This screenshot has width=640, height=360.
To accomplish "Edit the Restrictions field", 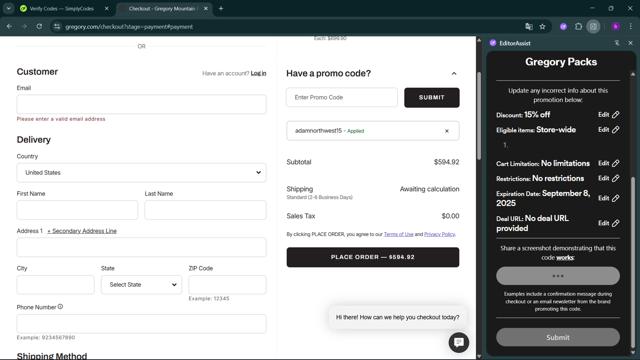I will click(609, 178).
